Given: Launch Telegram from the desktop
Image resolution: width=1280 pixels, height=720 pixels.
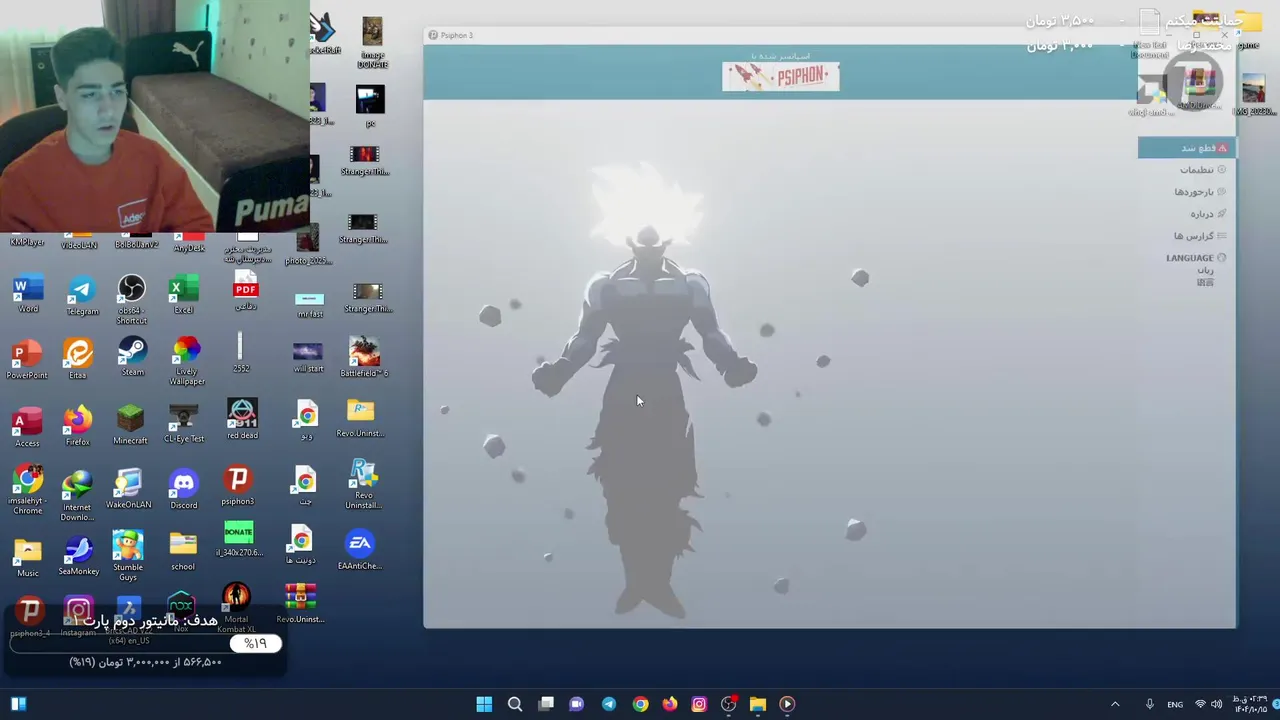Looking at the screenshot, I should tap(82, 296).
